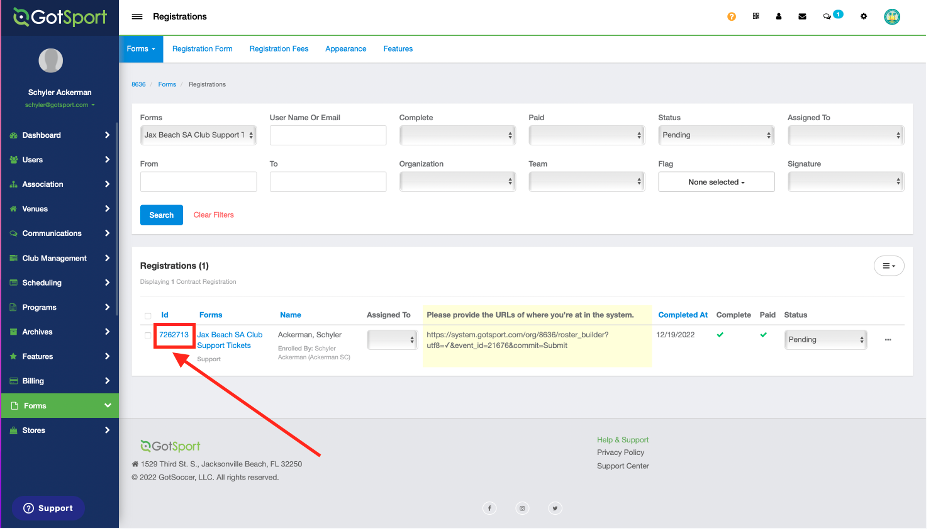The width and height of the screenshot is (927, 529).
Task: Click User Name Or Email input field
Action: coord(328,135)
